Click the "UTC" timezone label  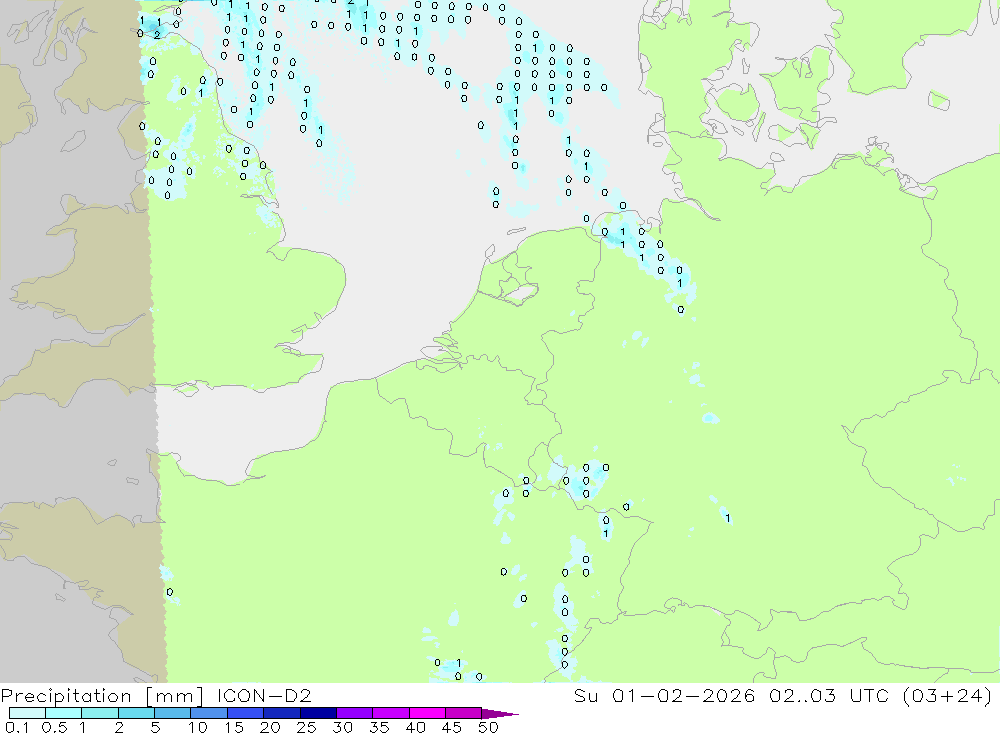(869, 696)
